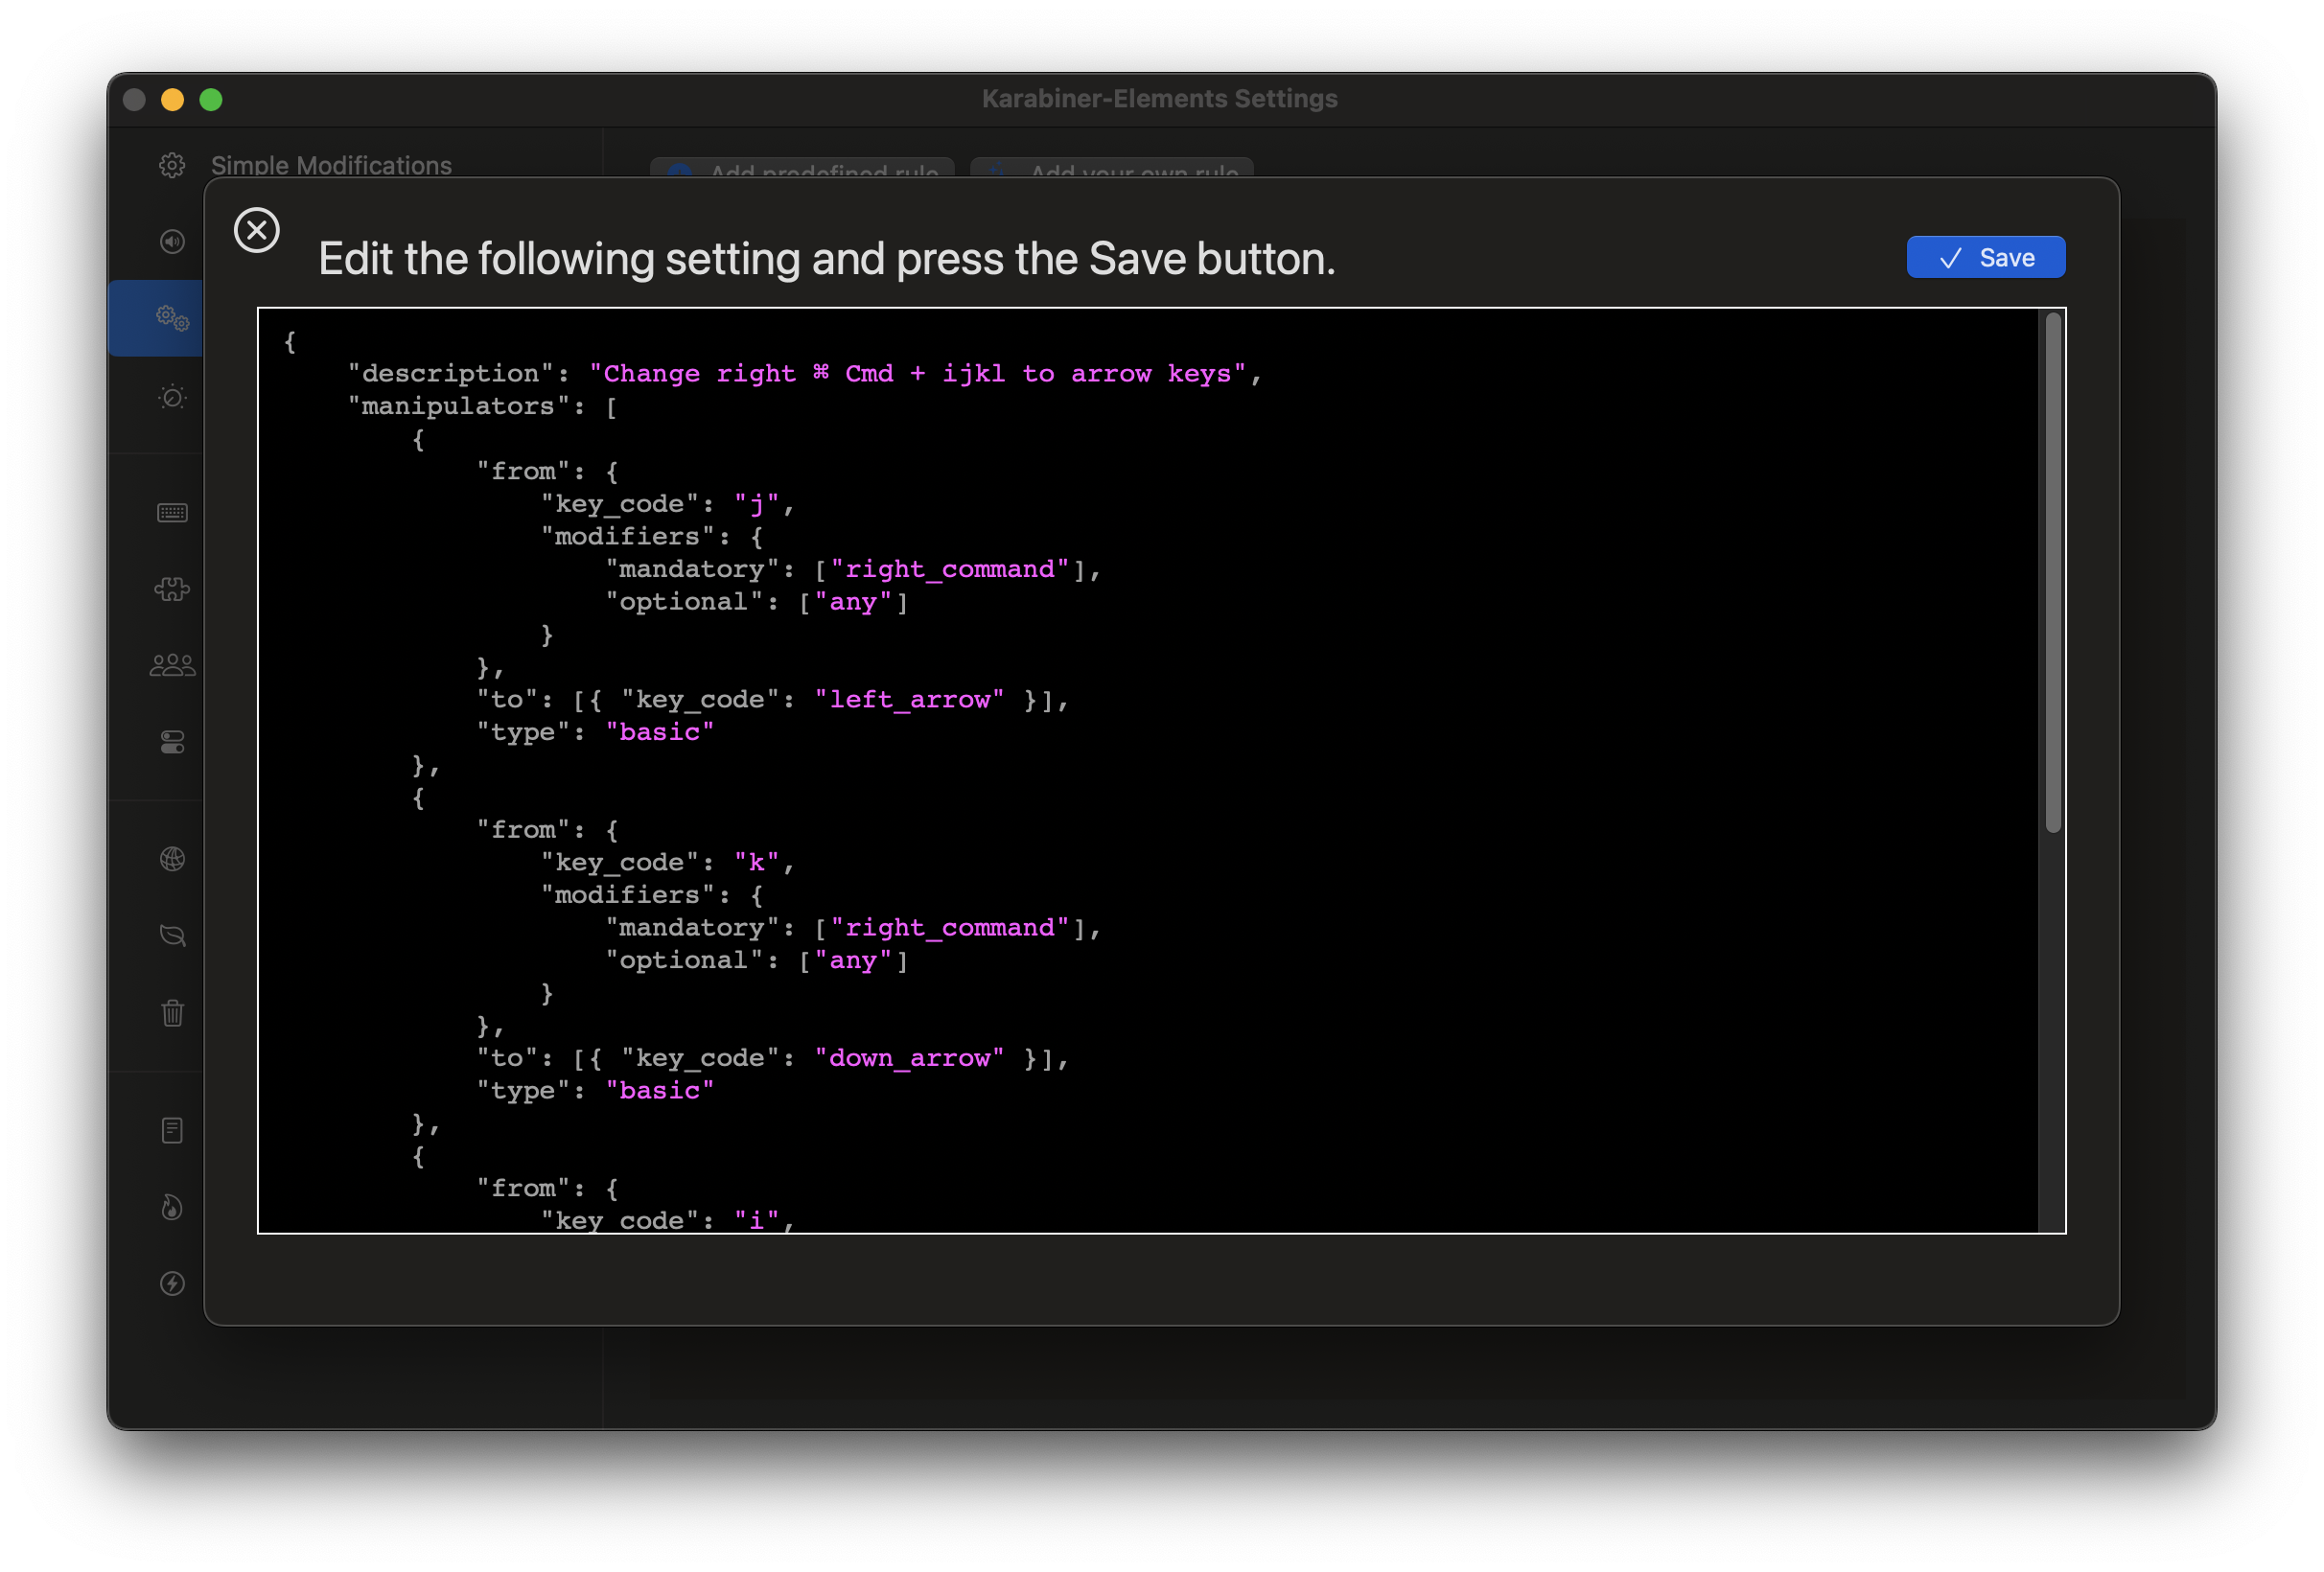
Task: Place cursor on "left_arrow" value
Action: [x=908, y=700]
